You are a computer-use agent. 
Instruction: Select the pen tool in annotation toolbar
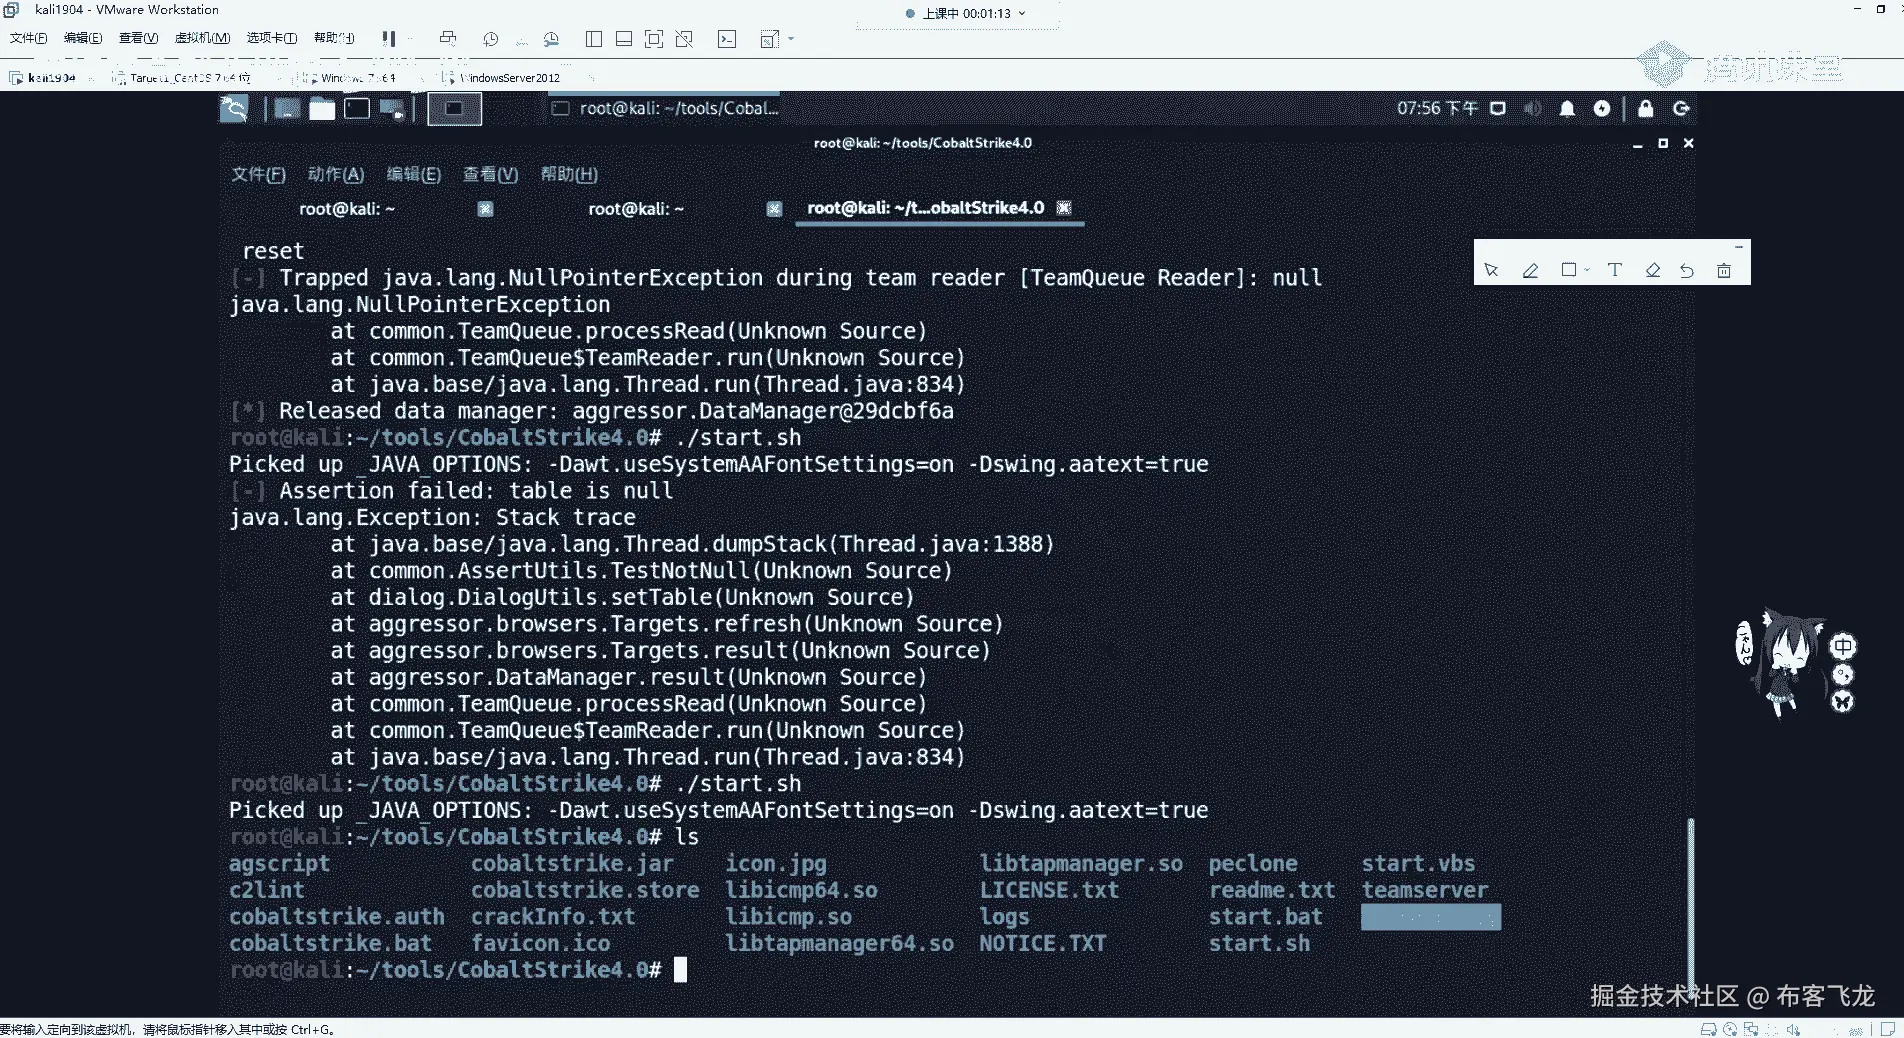(x=1530, y=270)
